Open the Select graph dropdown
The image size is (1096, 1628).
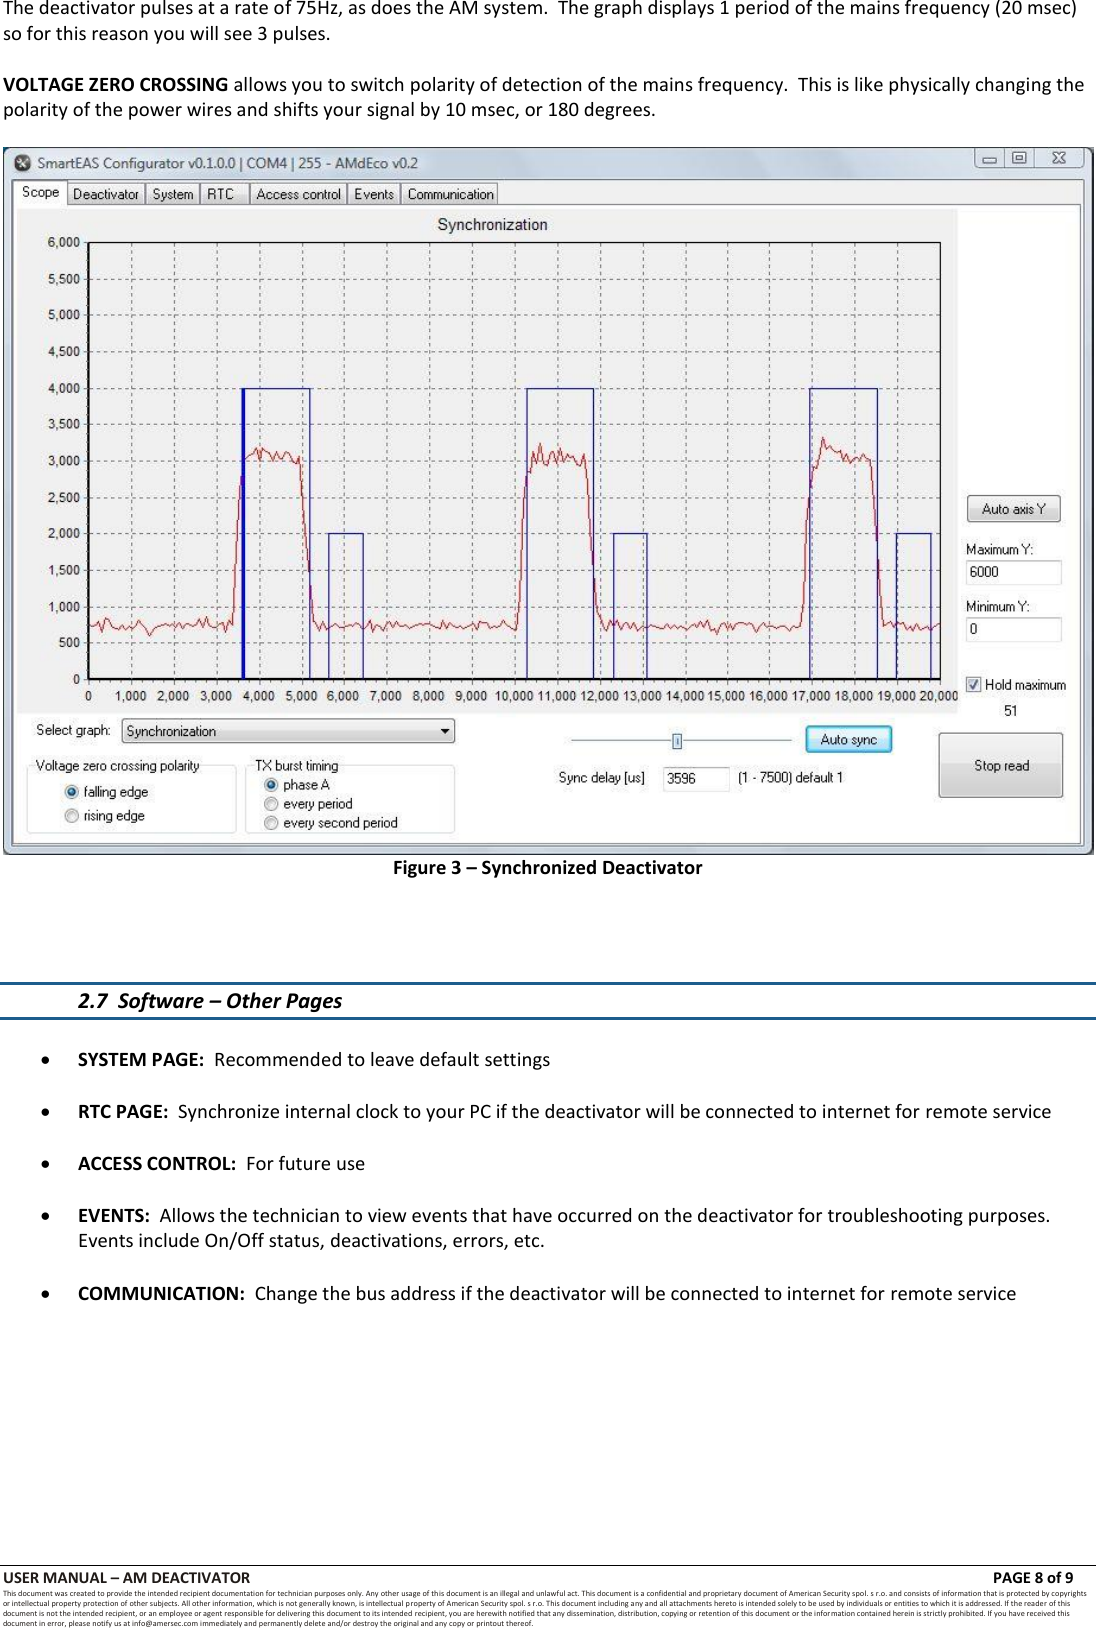click(288, 731)
